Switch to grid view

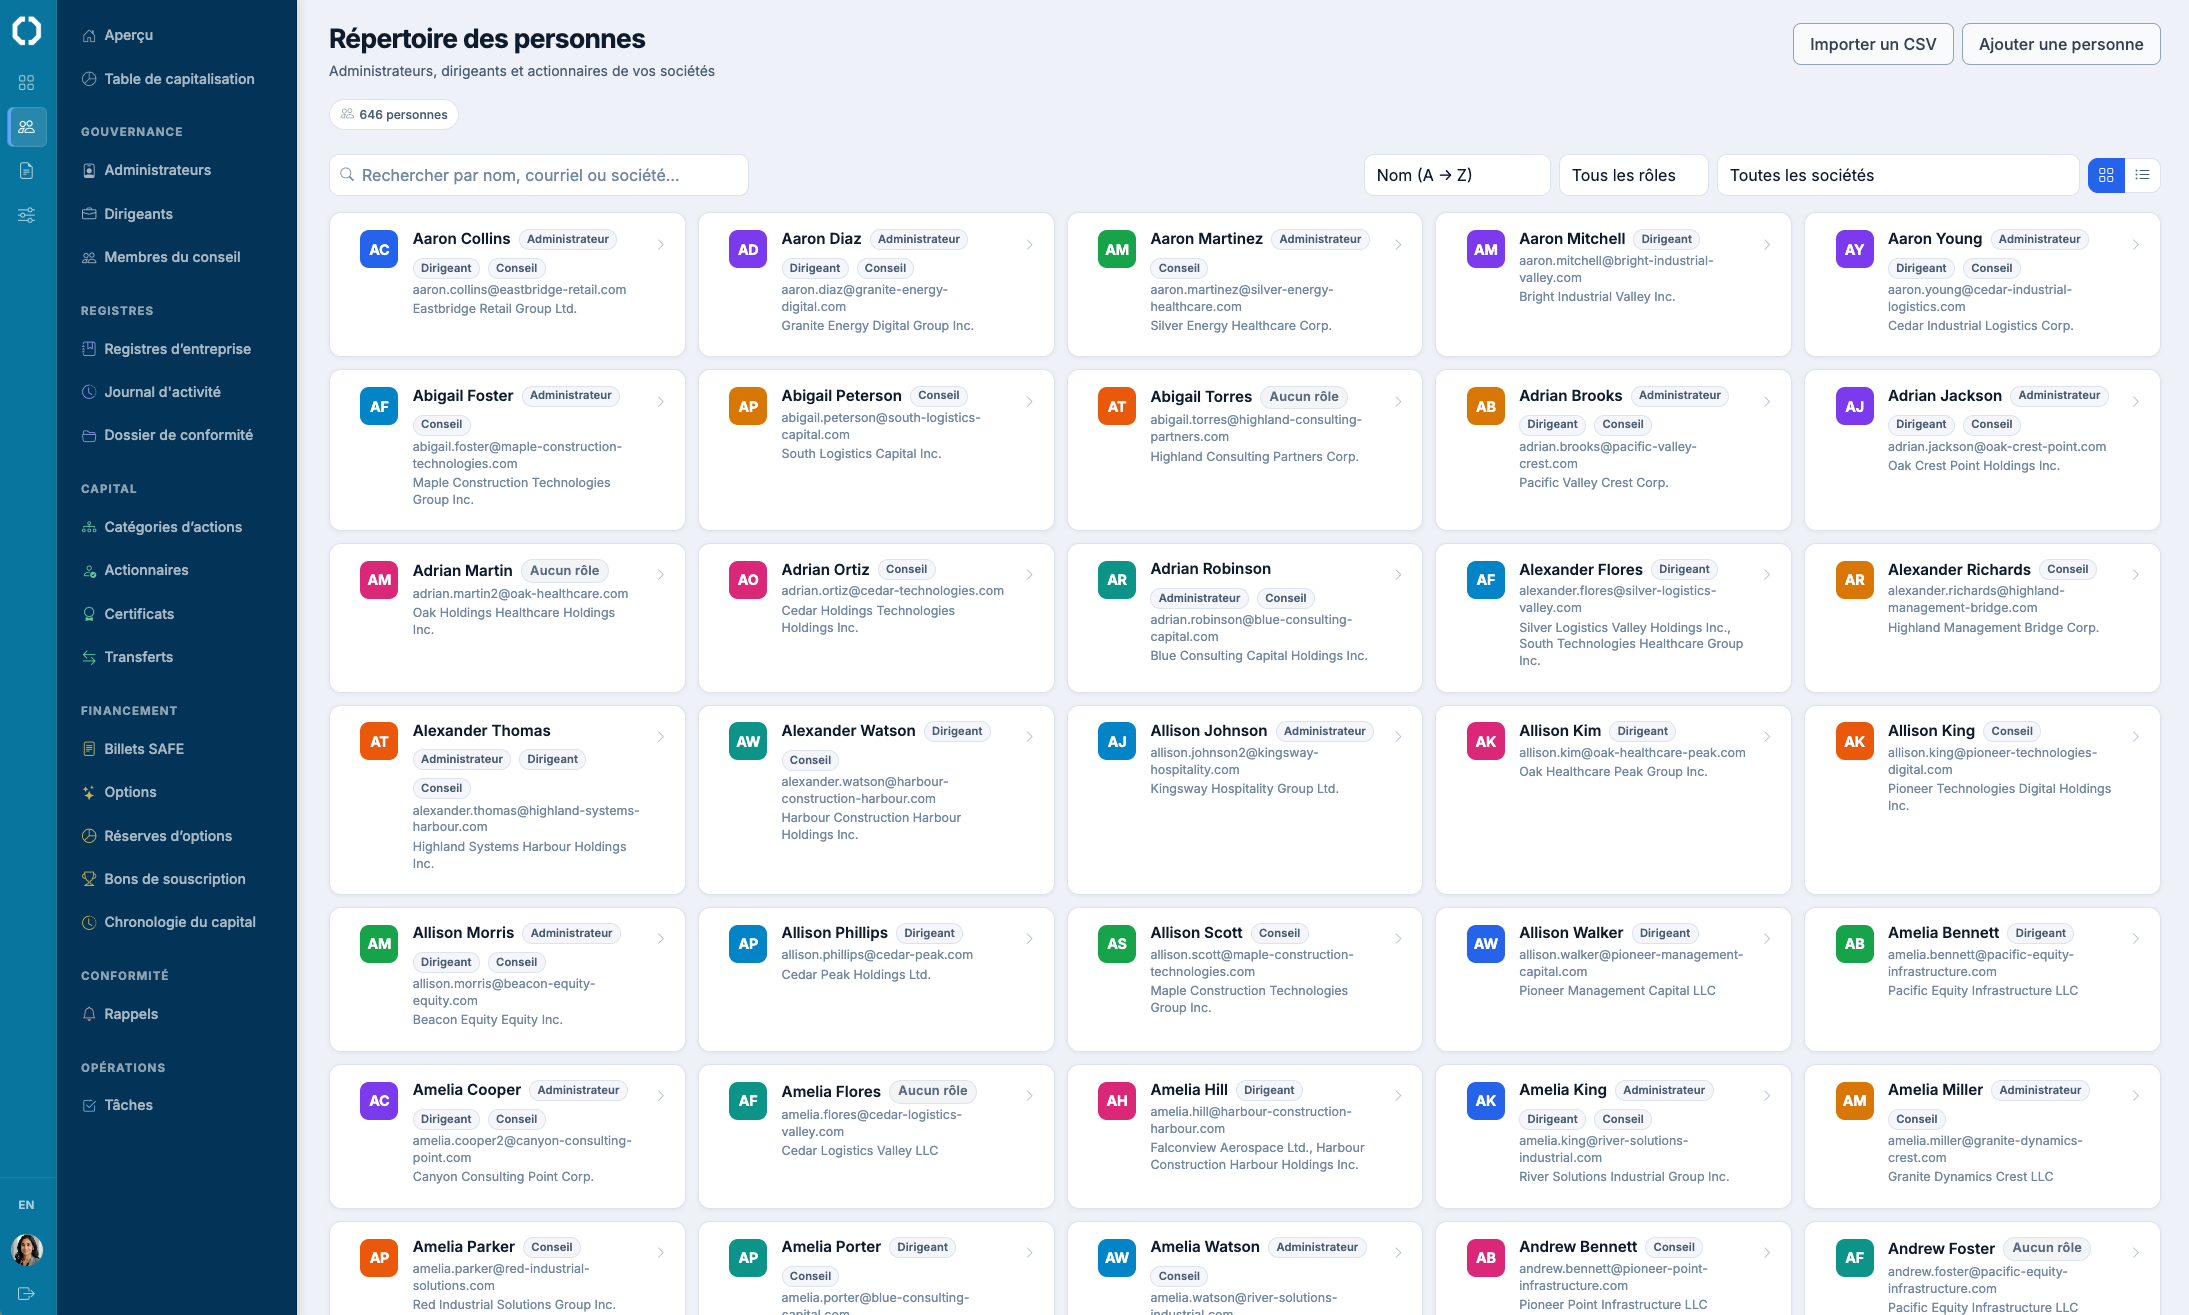pos(2106,175)
